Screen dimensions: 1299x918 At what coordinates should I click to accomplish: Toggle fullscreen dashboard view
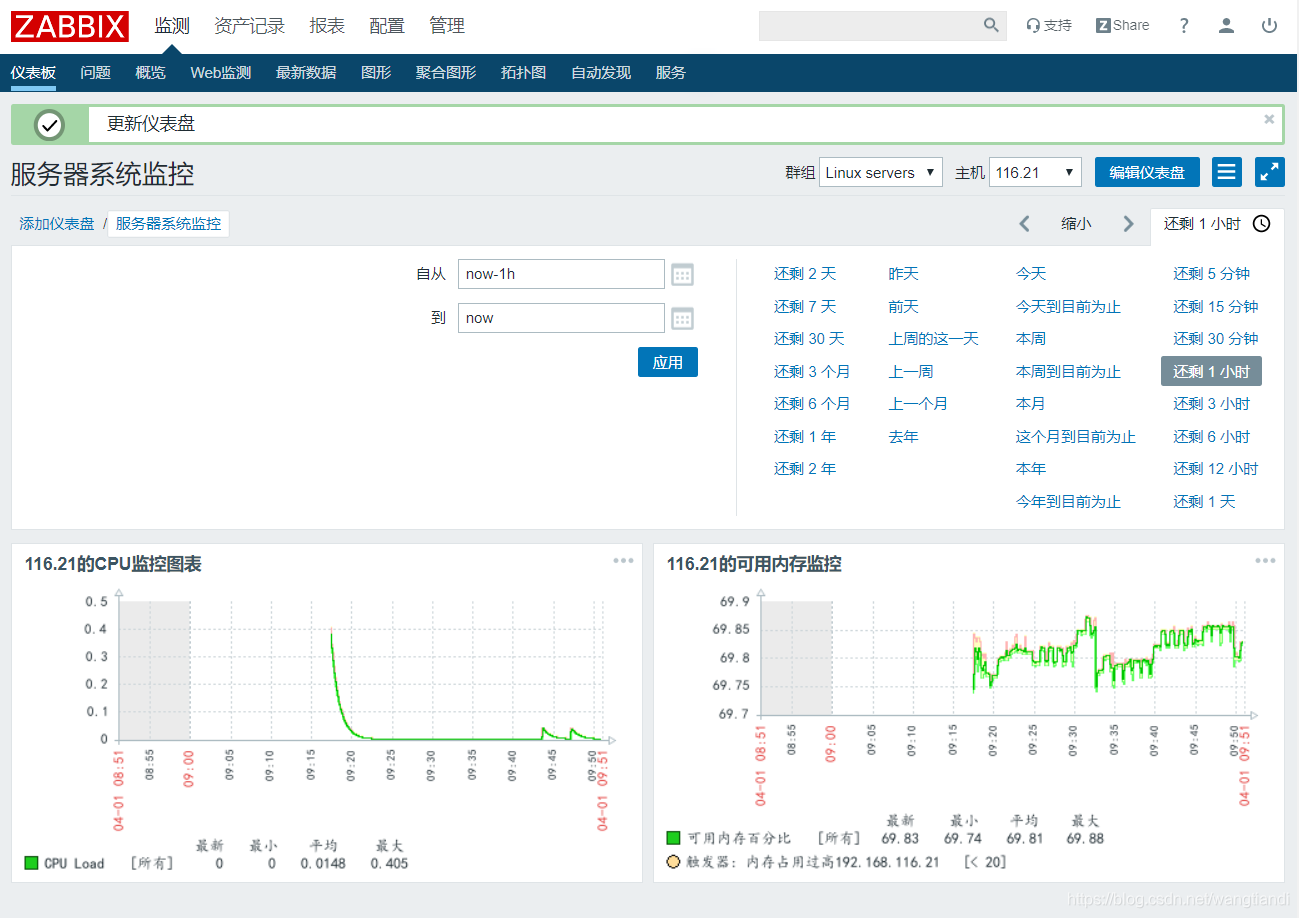pyautogui.click(x=1270, y=172)
